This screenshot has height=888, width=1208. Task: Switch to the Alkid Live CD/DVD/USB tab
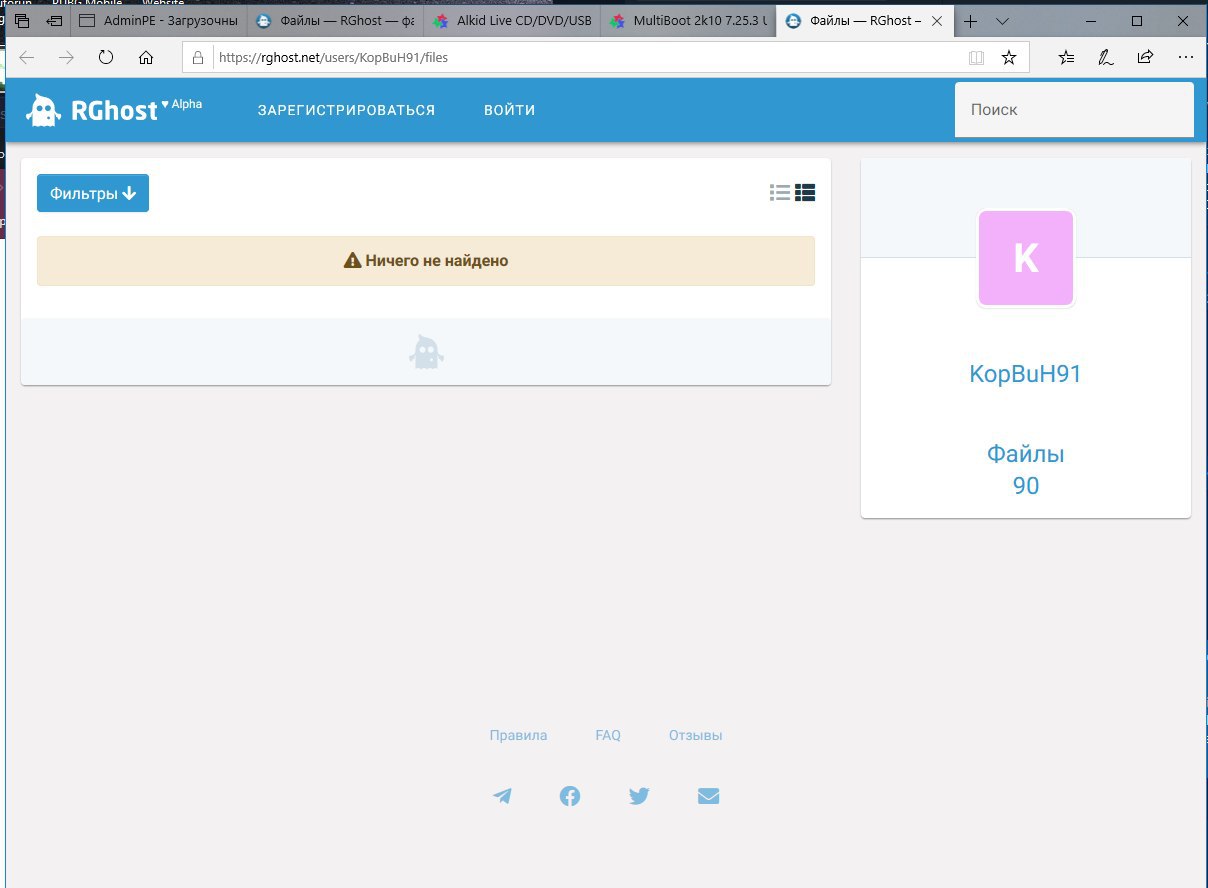pyautogui.click(x=512, y=21)
